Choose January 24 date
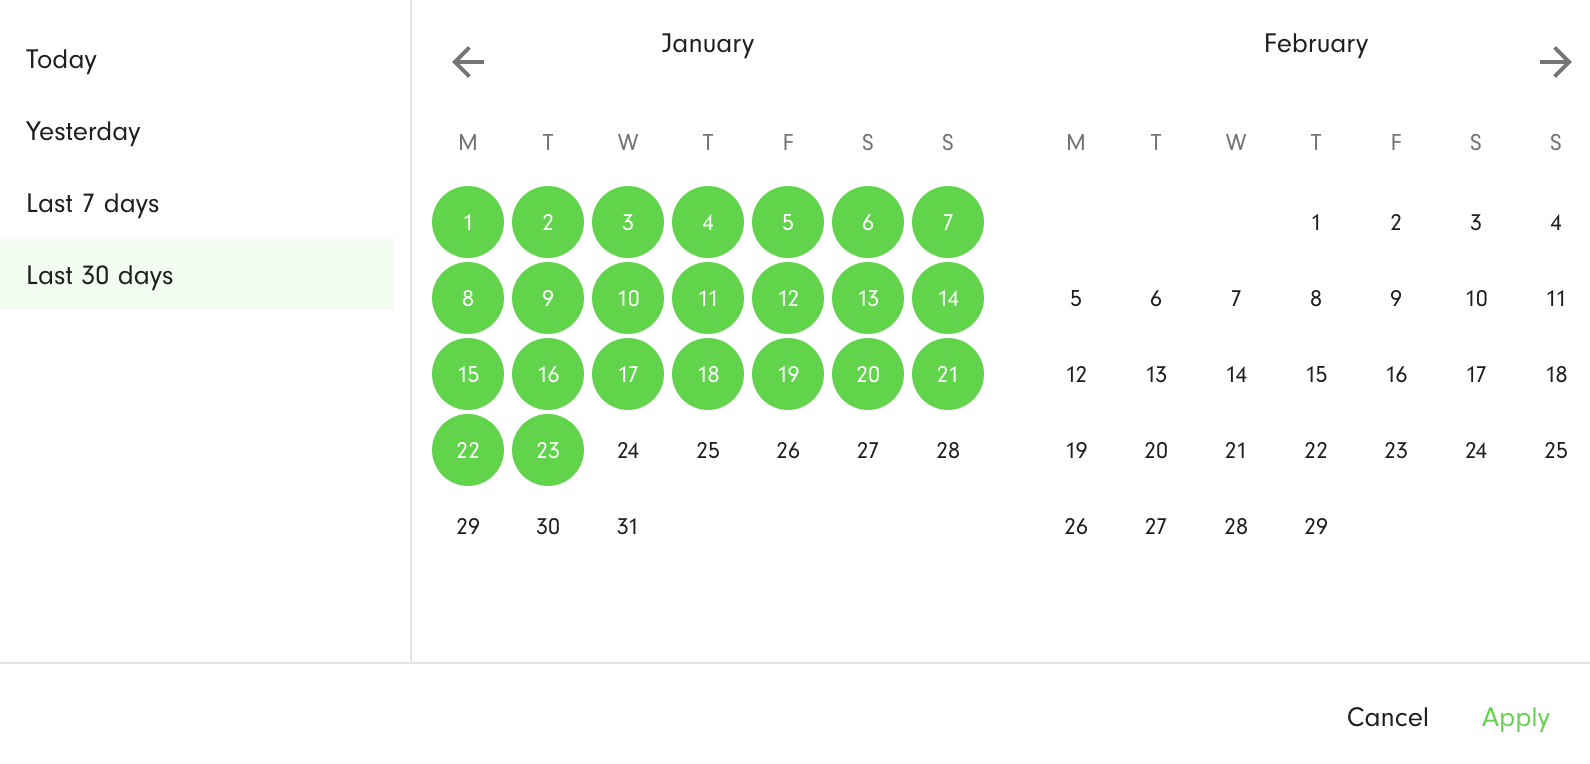Image resolution: width=1590 pixels, height=764 pixels. click(628, 450)
